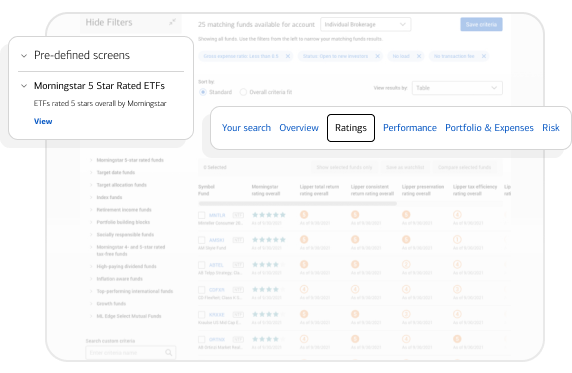Image resolution: width=572 pixels, height=373 pixels.
Task: Click the NTF badge in the first fund row
Action: pos(238,215)
